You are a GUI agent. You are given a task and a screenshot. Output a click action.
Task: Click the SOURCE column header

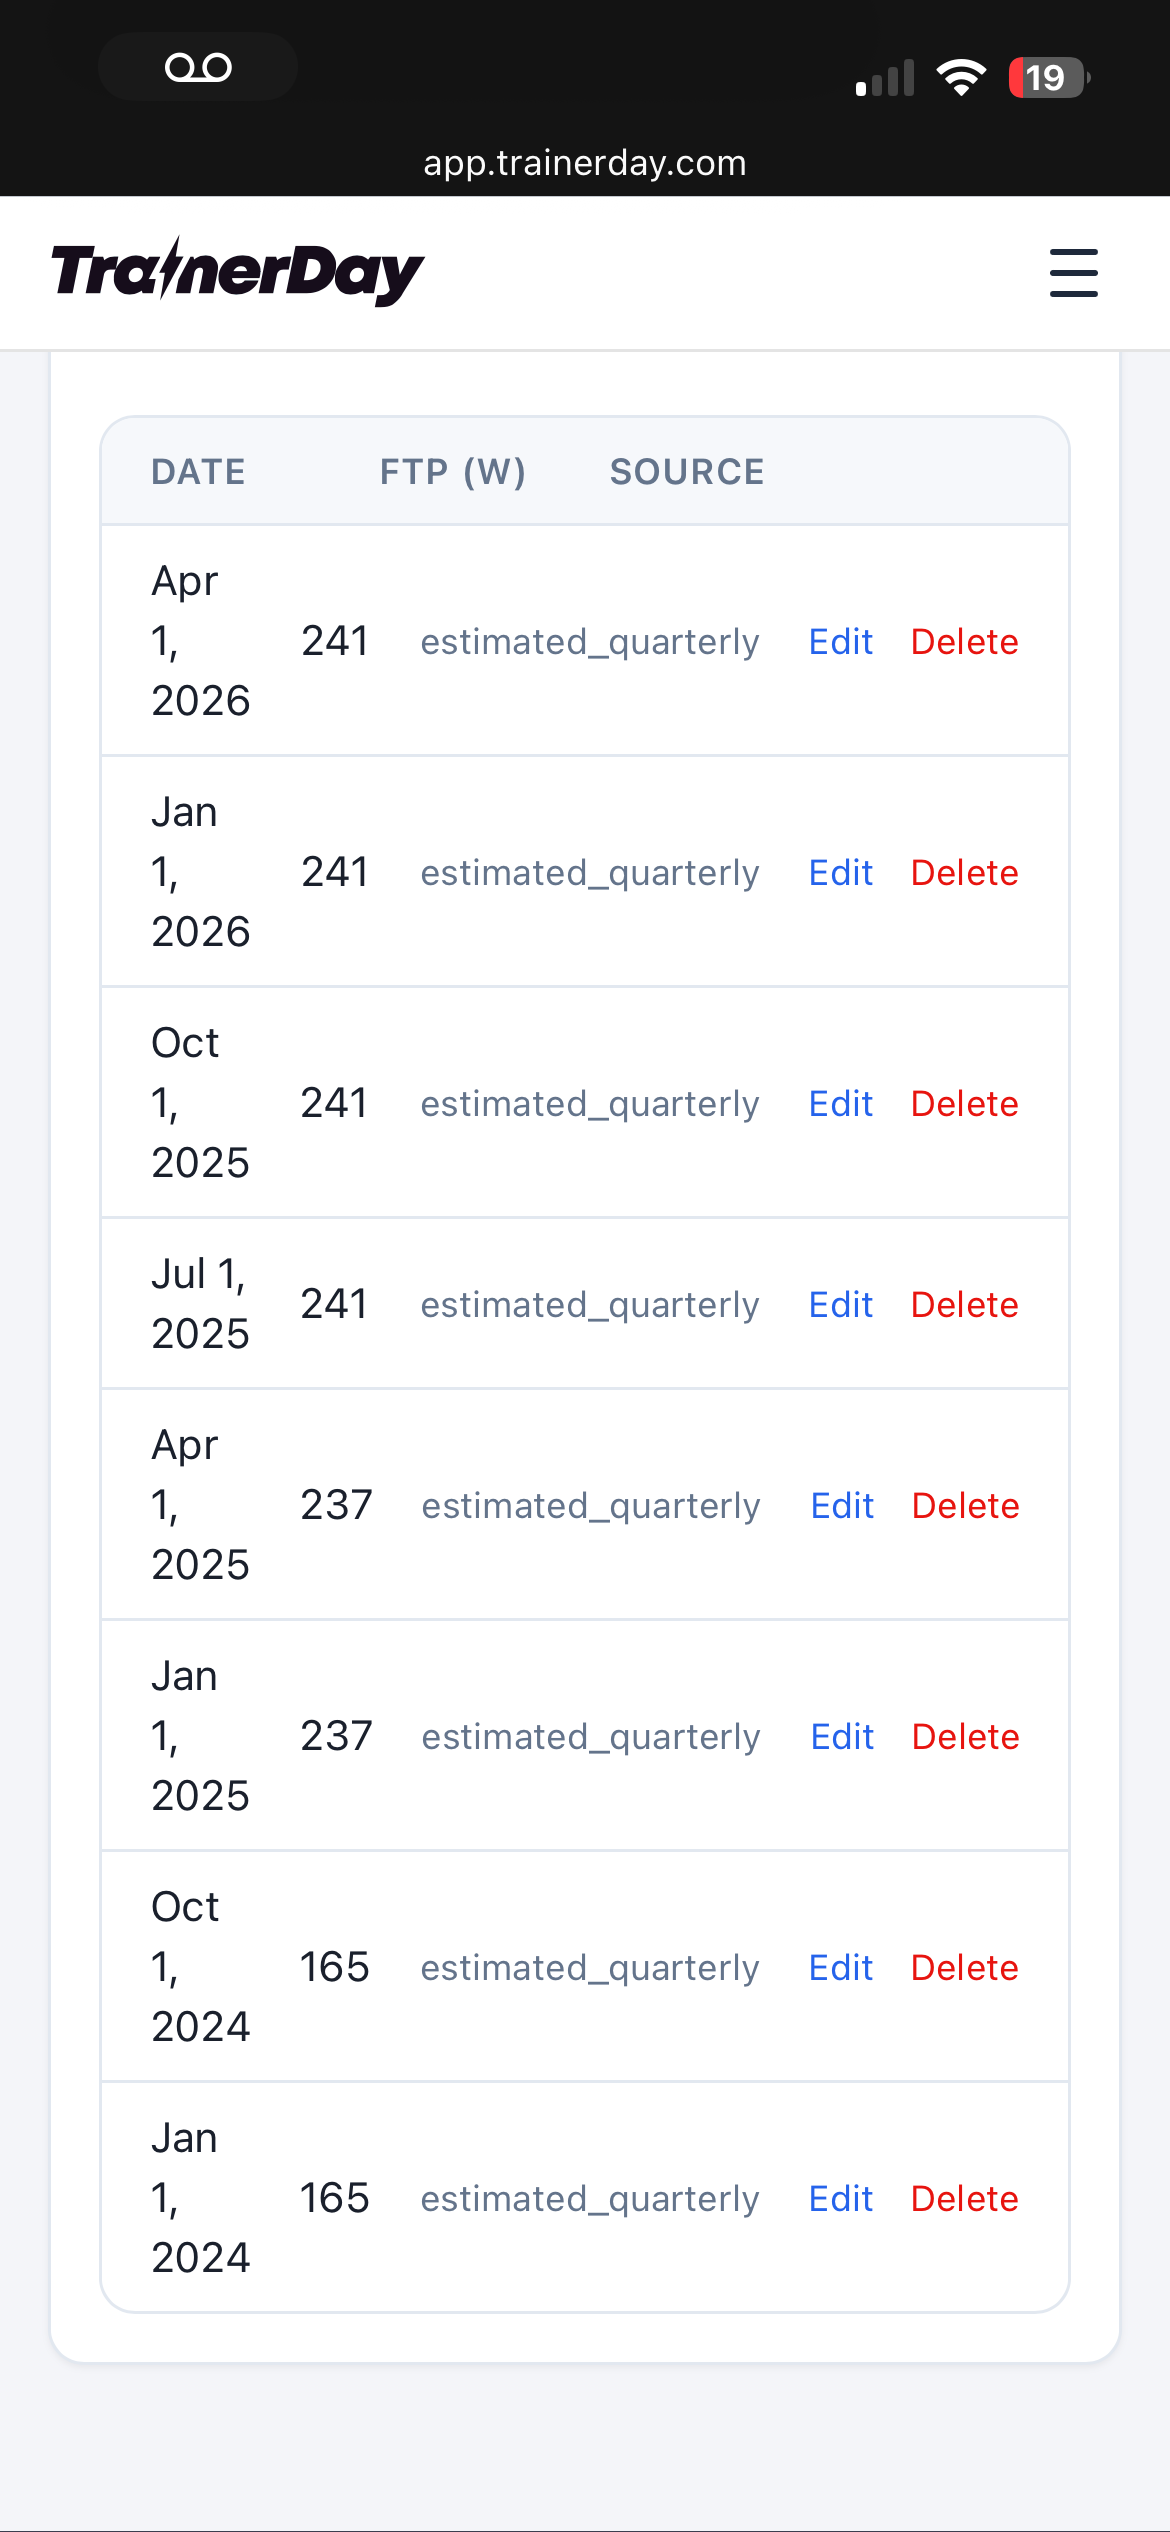pyautogui.click(x=687, y=472)
